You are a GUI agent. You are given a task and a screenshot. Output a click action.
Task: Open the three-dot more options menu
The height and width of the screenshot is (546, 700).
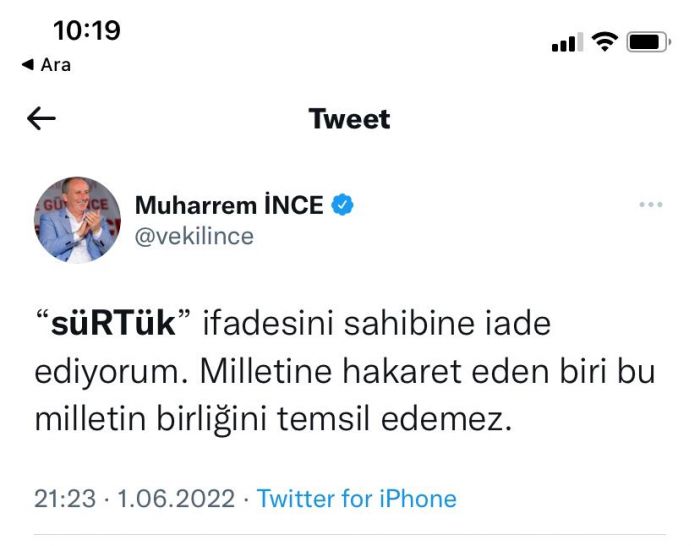point(650,205)
